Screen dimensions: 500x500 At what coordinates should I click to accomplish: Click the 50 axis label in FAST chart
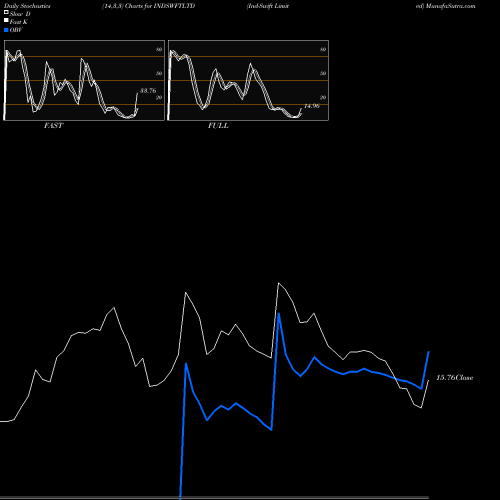159,73
